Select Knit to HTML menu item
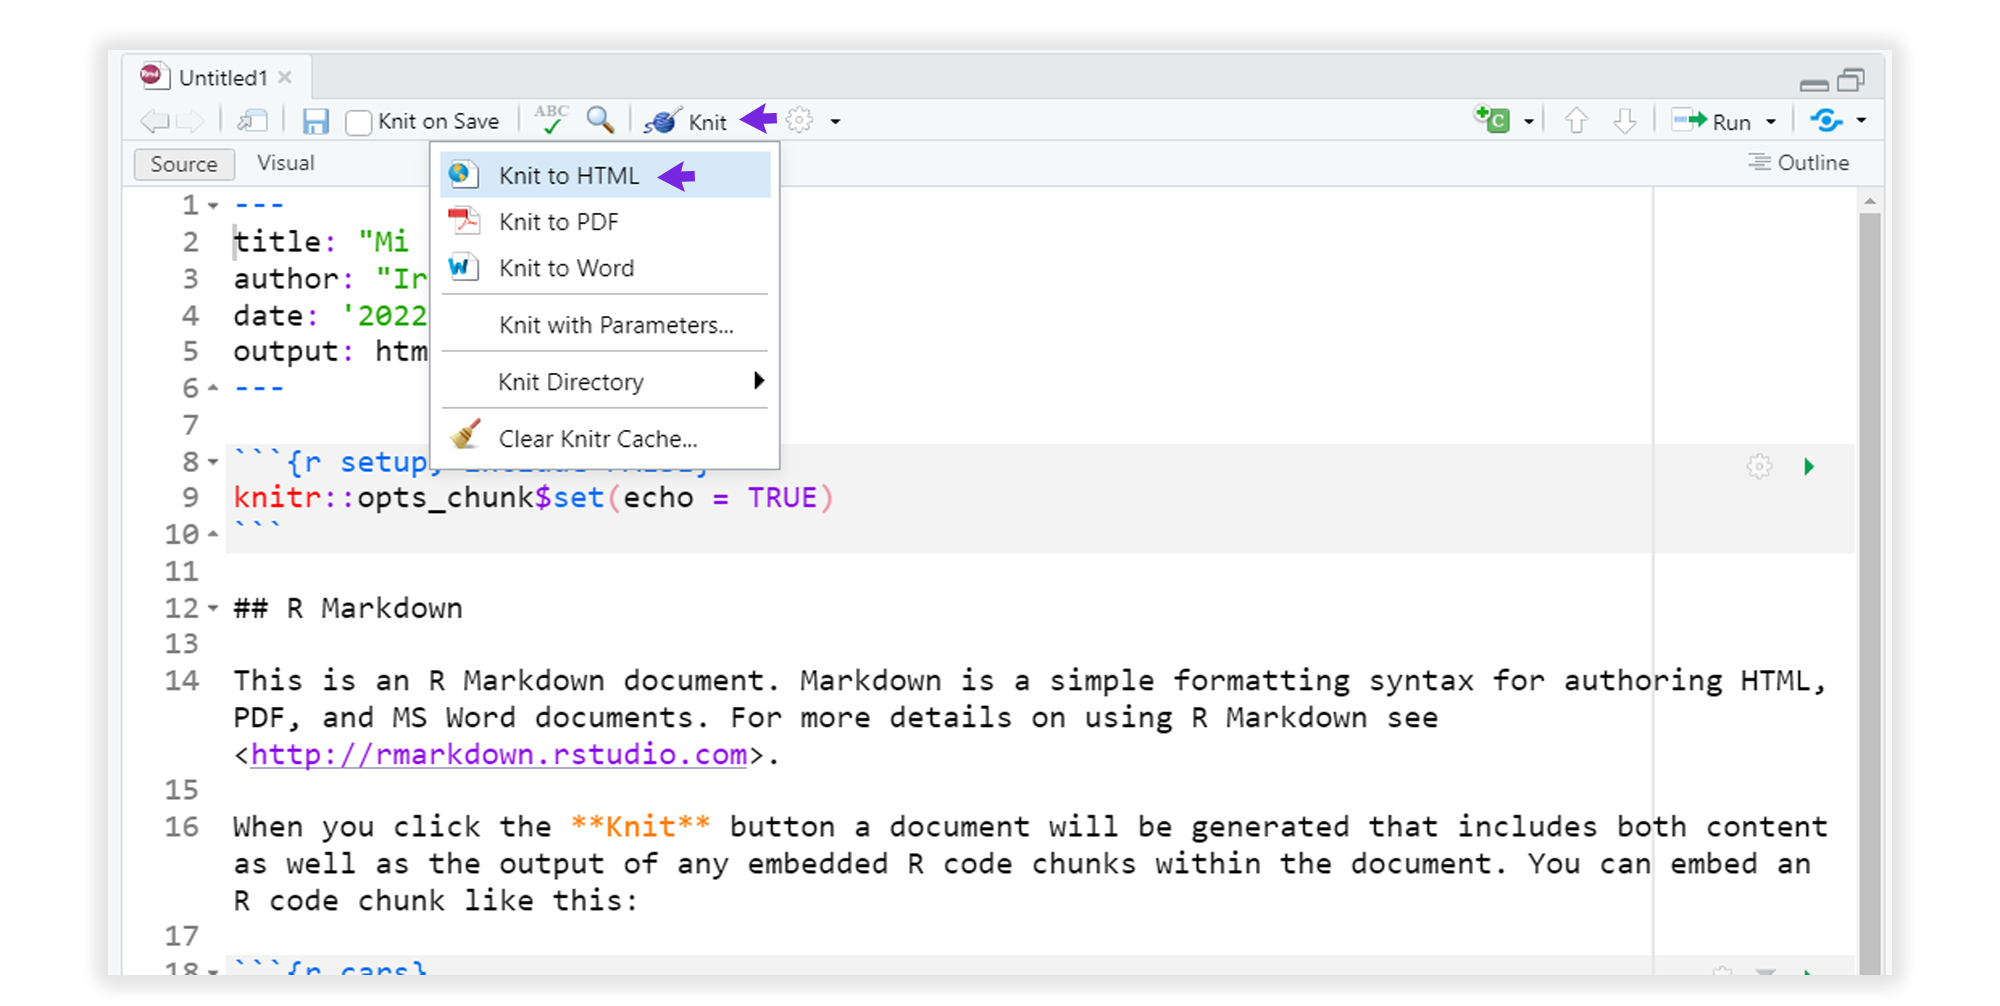This screenshot has height=1006, width=2000. (x=605, y=175)
